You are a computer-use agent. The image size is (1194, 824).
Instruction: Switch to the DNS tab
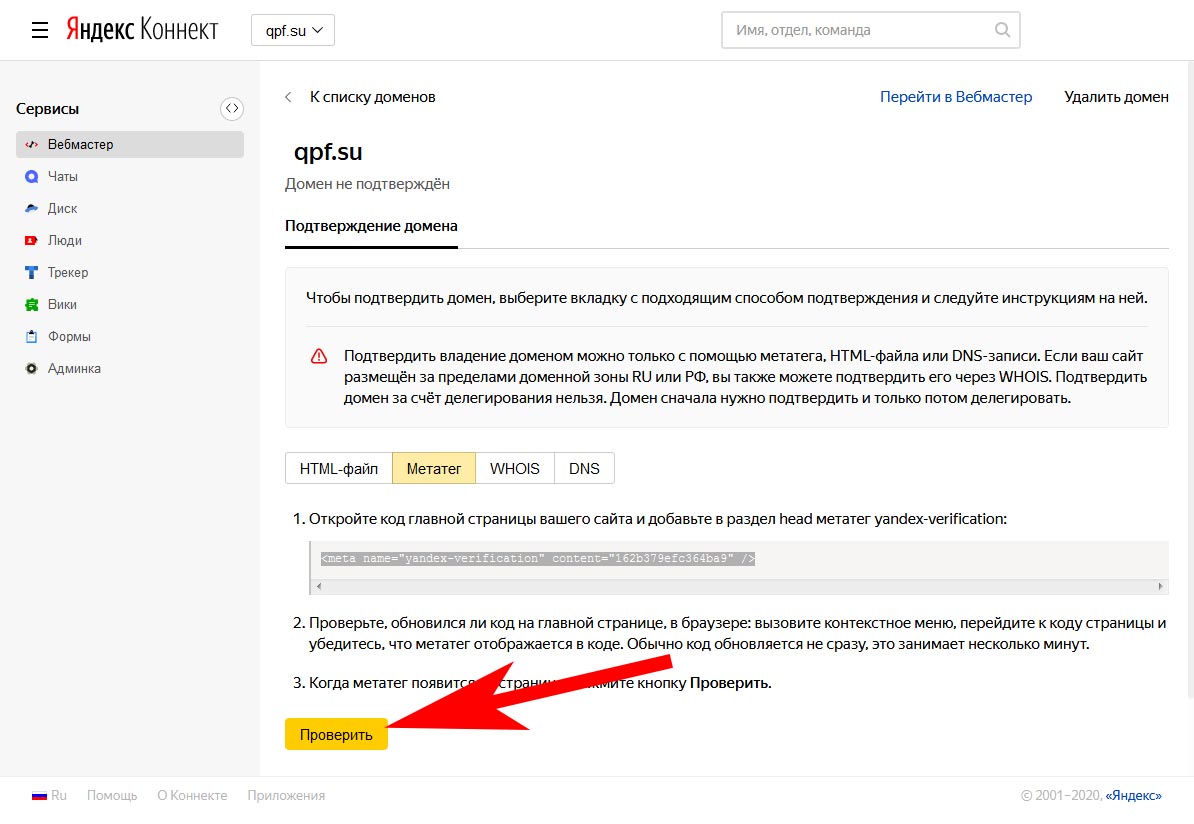(x=584, y=468)
